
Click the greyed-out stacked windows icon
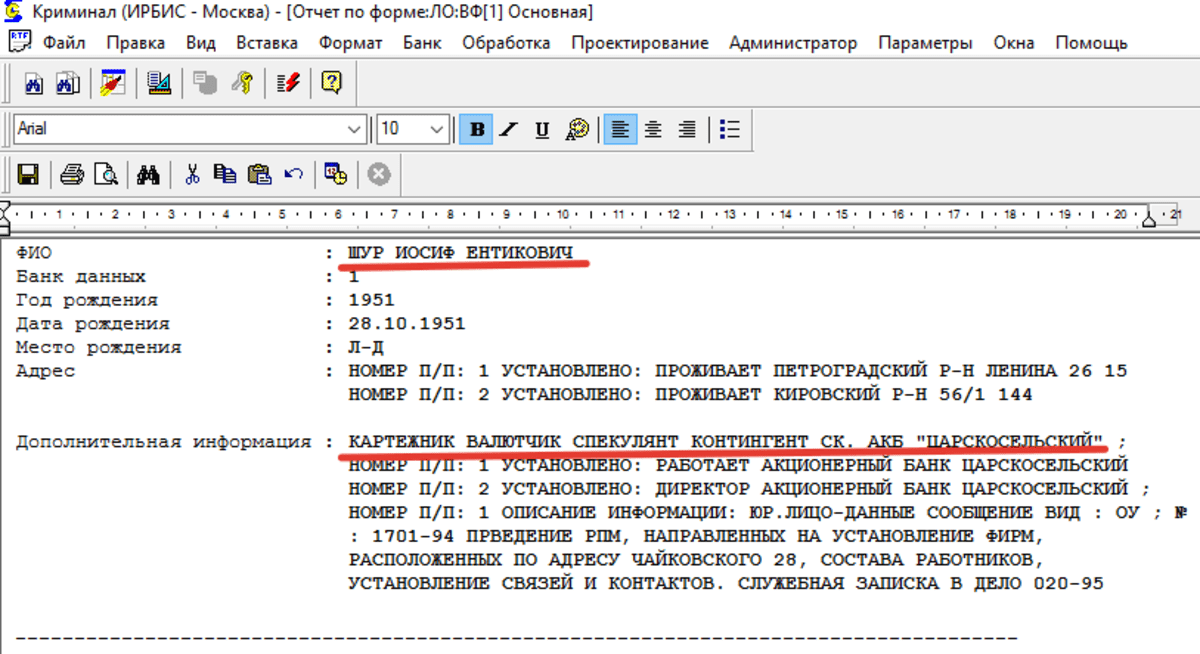206,84
